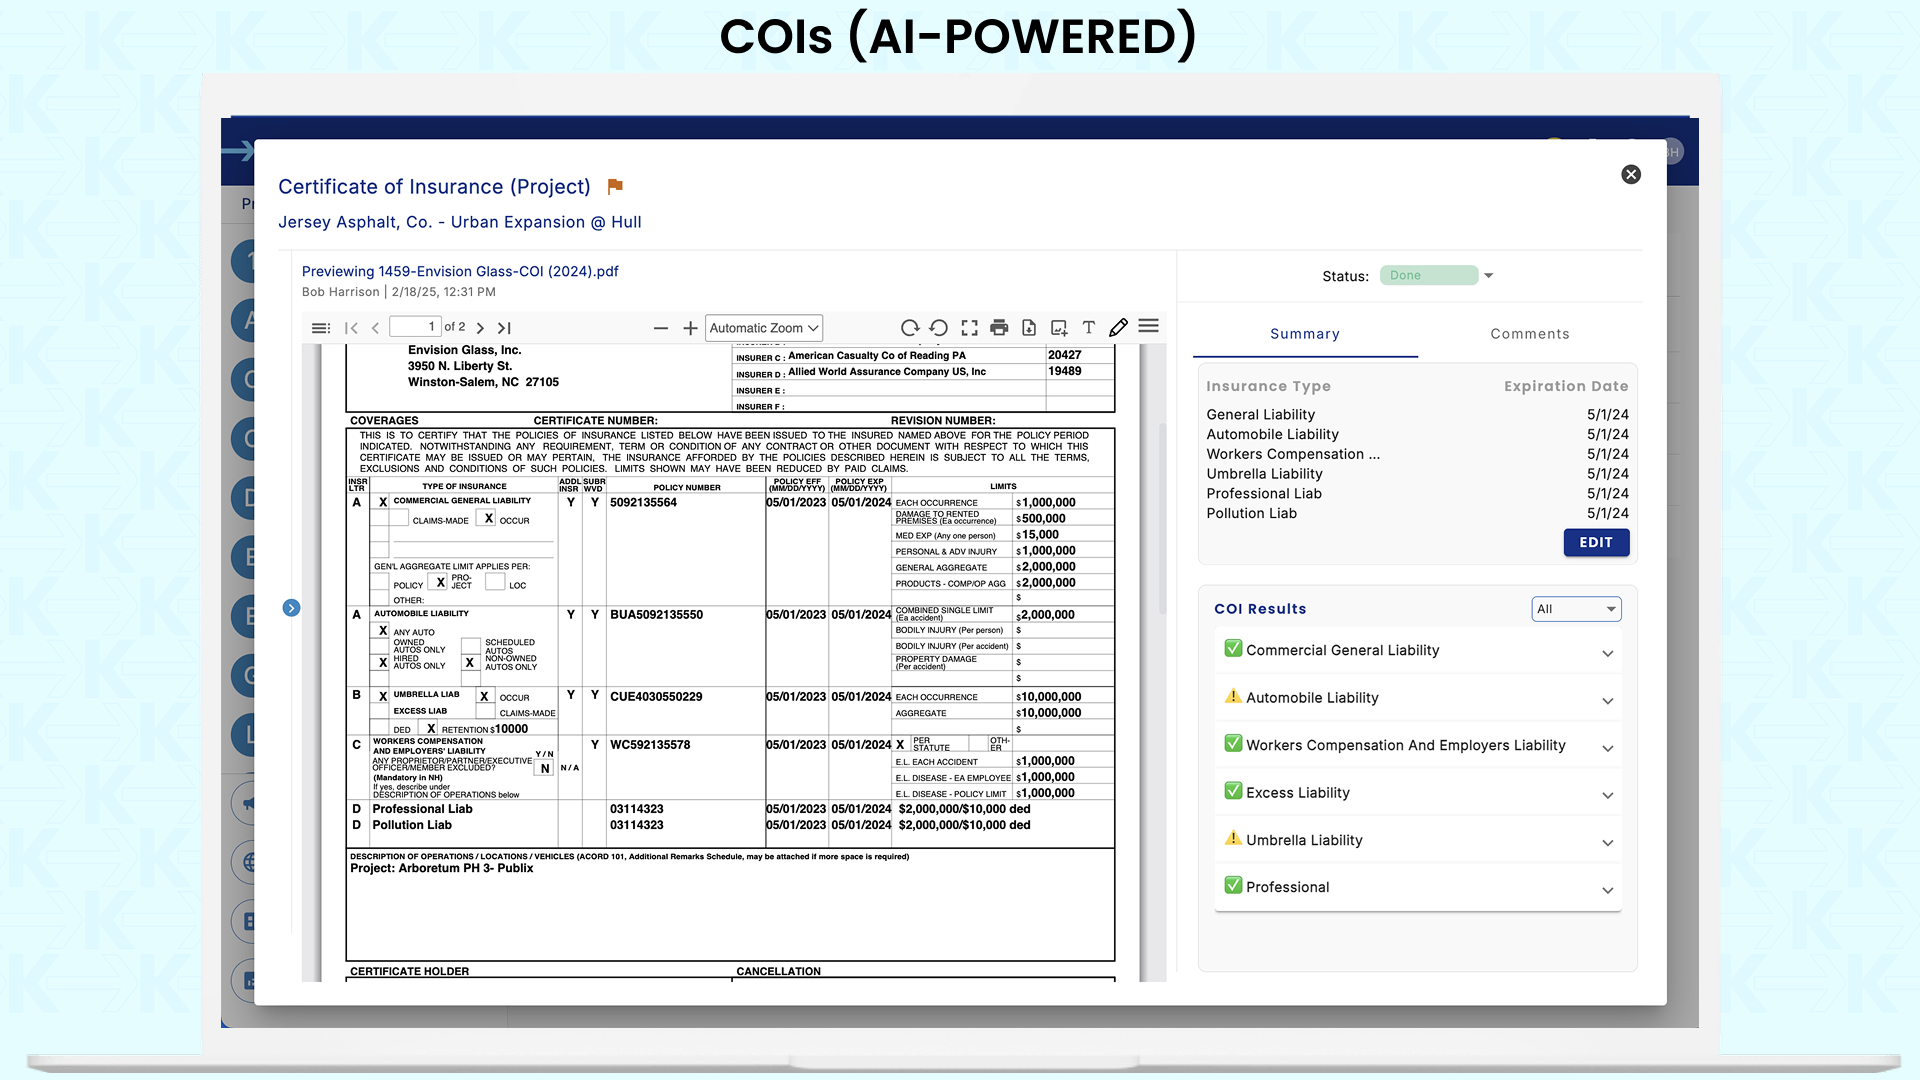1920x1080 pixels.
Task: Go to next PDF page
Action: (x=480, y=328)
